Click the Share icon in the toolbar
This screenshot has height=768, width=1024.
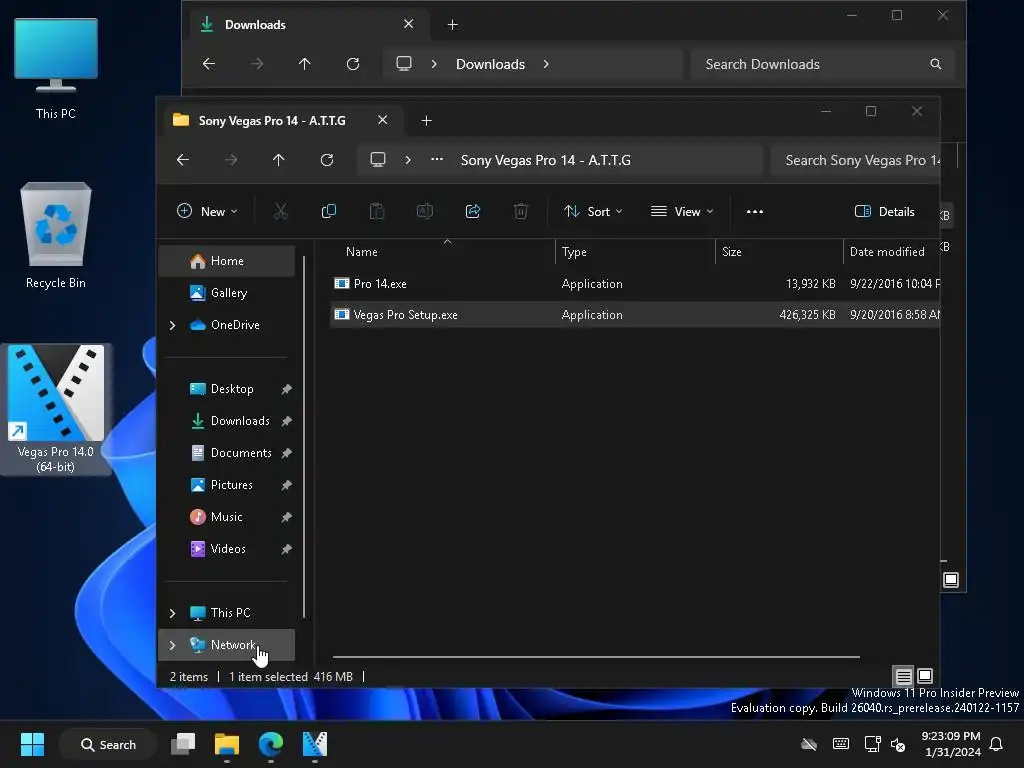[x=473, y=212]
